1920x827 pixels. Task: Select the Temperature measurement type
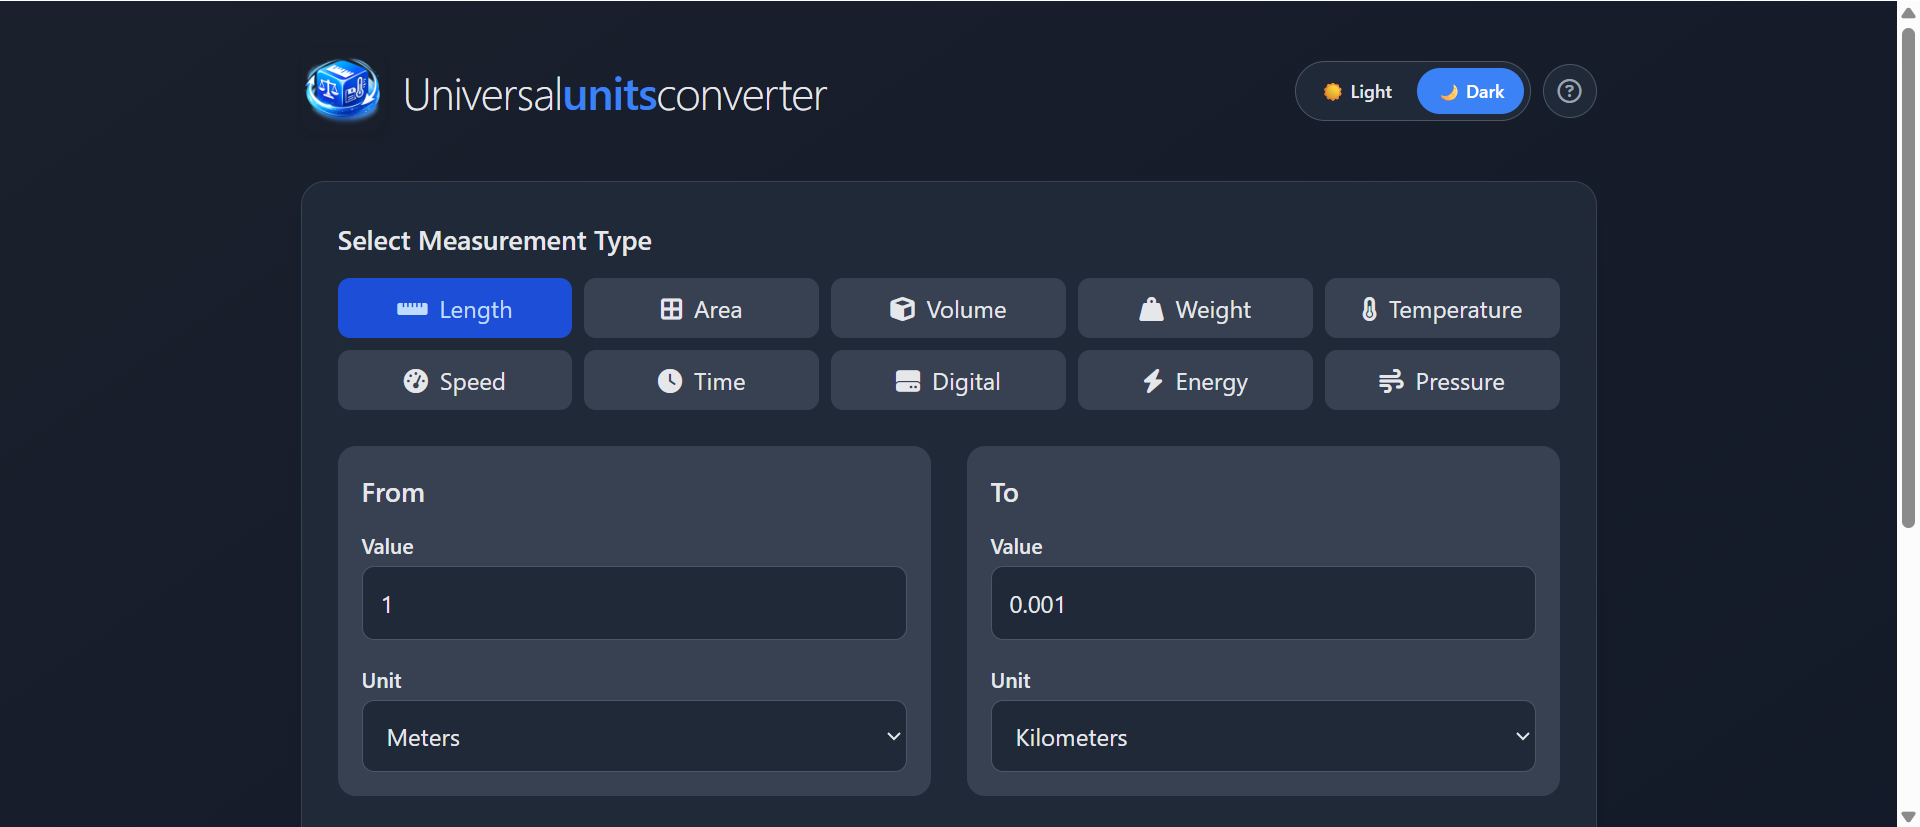(x=1442, y=309)
